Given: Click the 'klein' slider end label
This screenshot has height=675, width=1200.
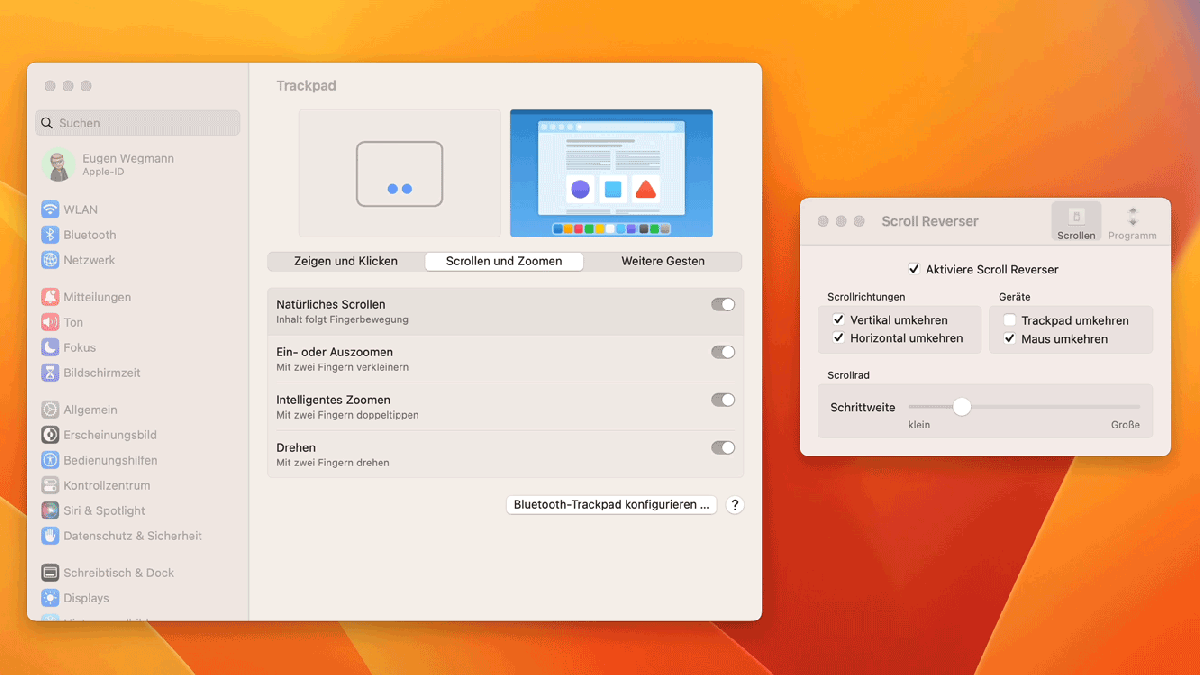Looking at the screenshot, I should coord(919,425).
